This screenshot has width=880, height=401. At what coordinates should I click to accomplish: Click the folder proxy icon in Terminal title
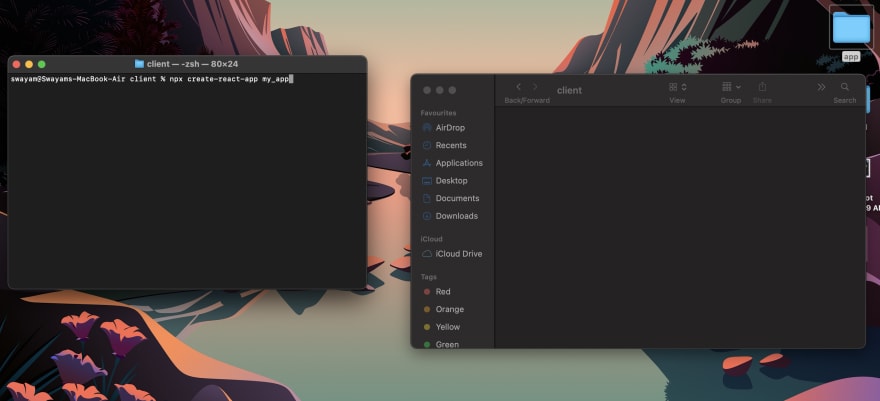[x=139, y=64]
